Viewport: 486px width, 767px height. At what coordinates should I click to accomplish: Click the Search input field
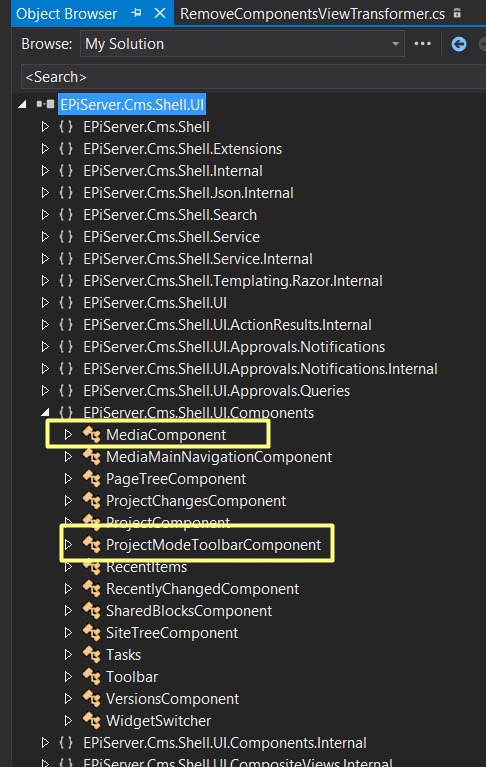[x=253, y=77]
